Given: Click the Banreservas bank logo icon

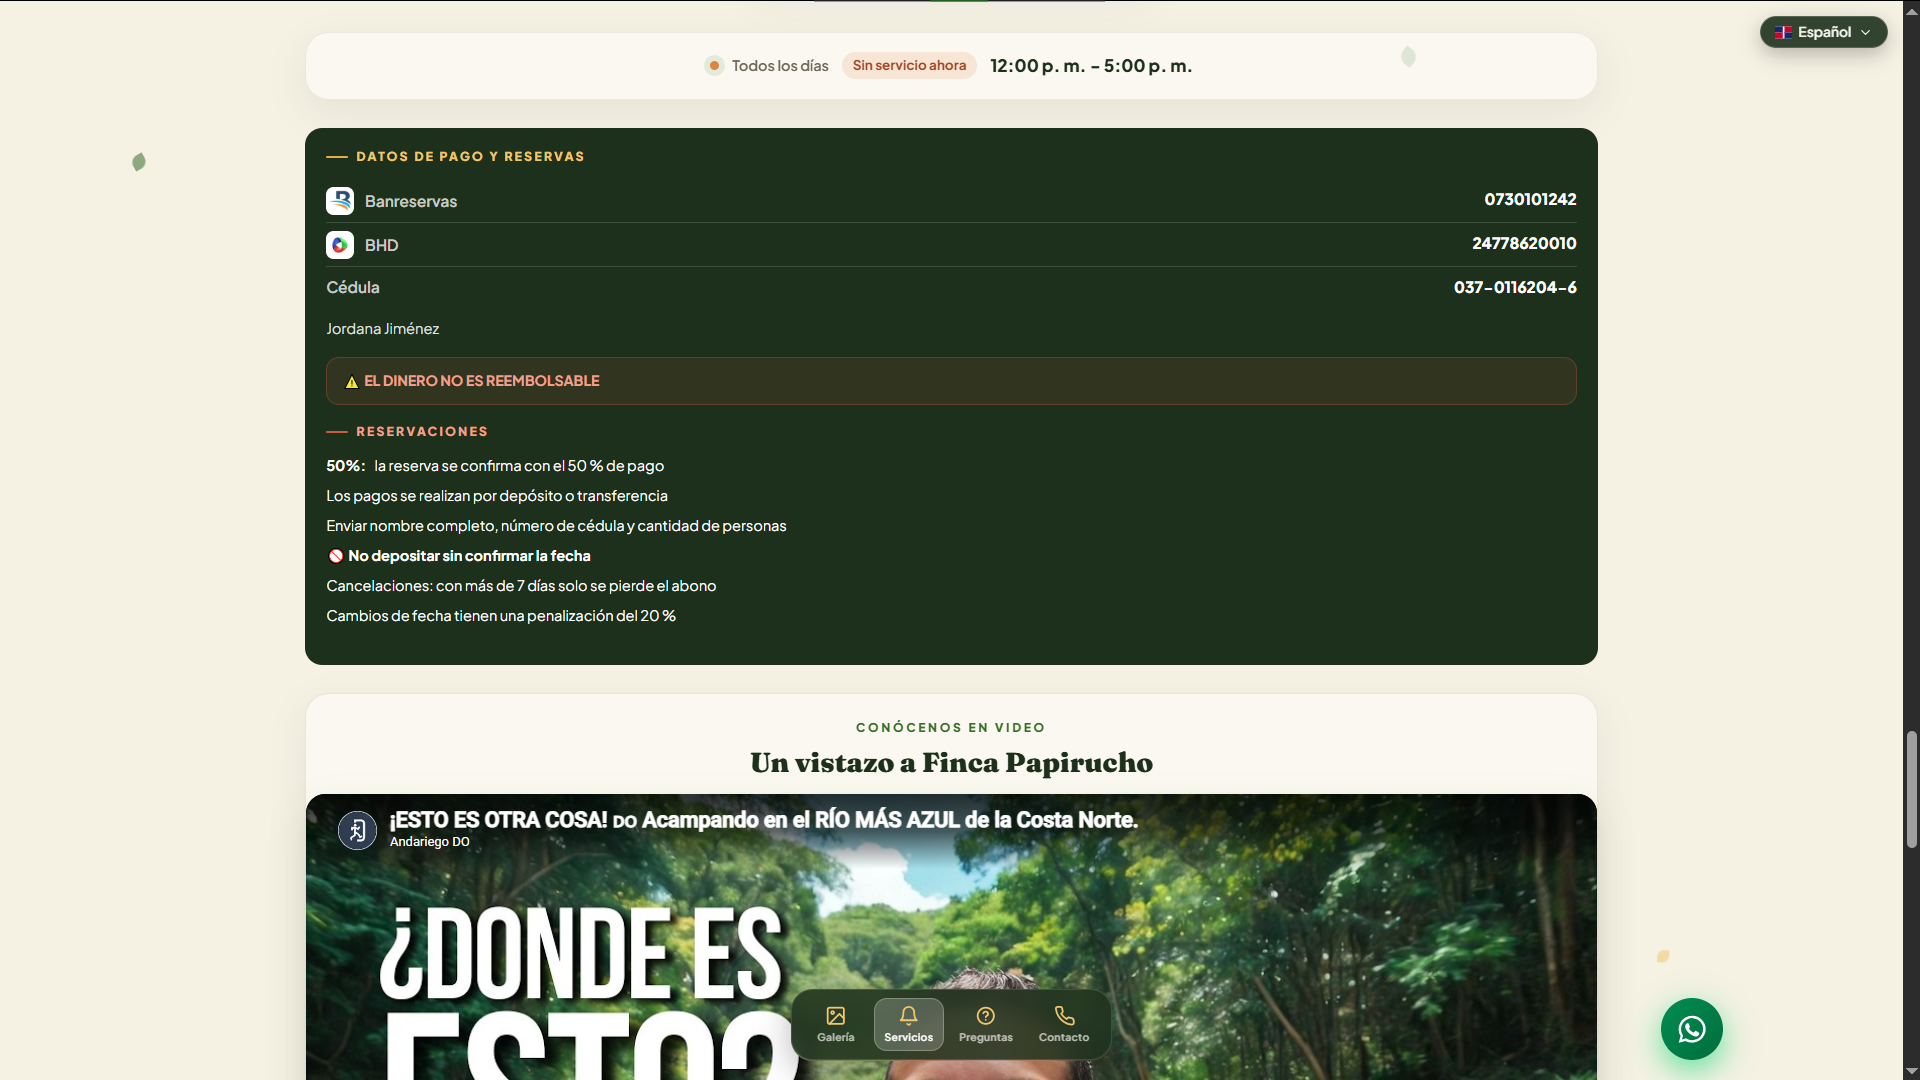Looking at the screenshot, I should click(x=340, y=201).
